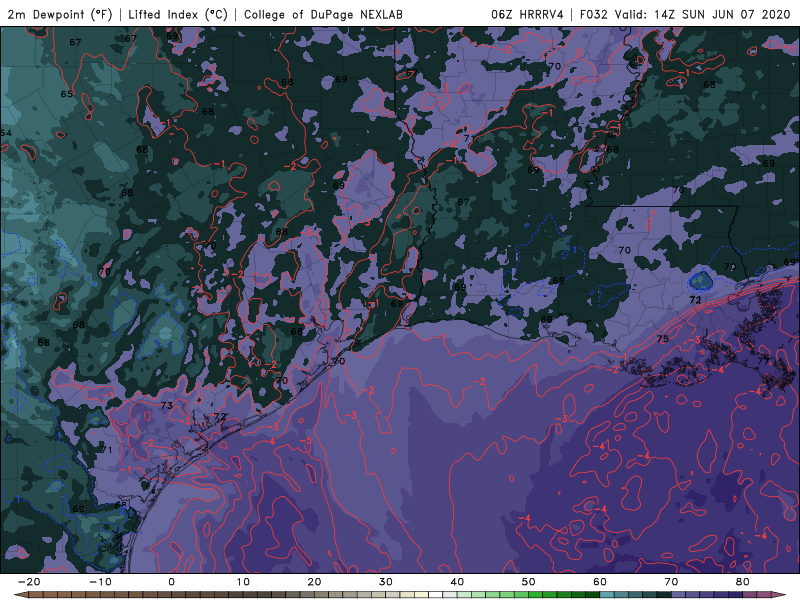Click the "73" dewpoint value on the map
800x600 pixels.
pos(166,406)
